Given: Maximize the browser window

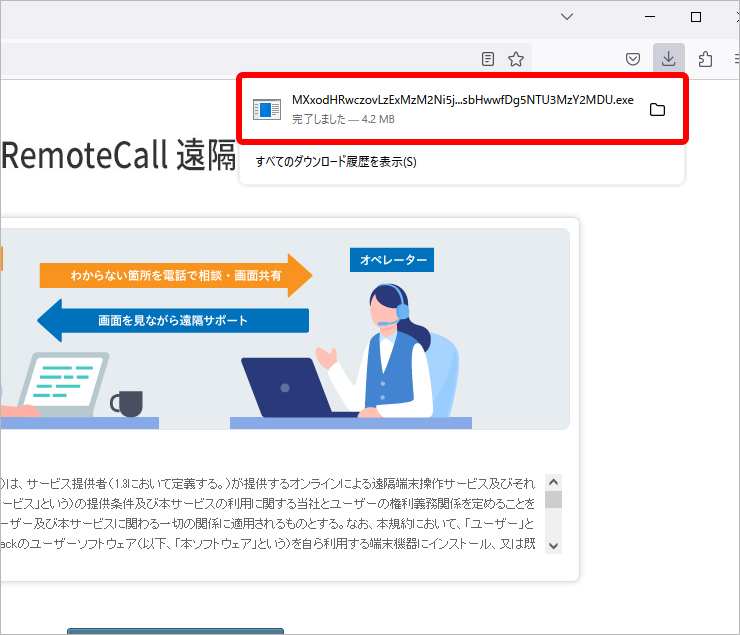Looking at the screenshot, I should (x=696, y=17).
